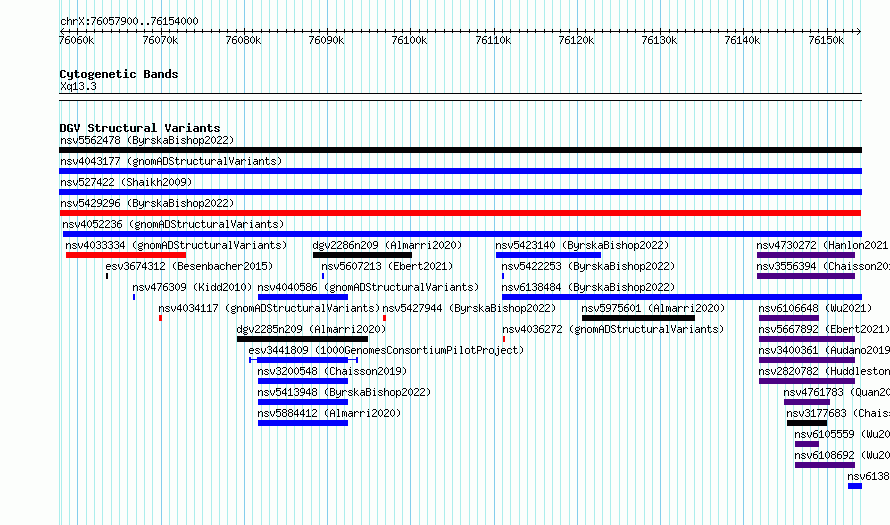The height and width of the screenshot is (525, 890).
Task: Open the nsv6108692 (Wu) label
Action: coord(842,455)
